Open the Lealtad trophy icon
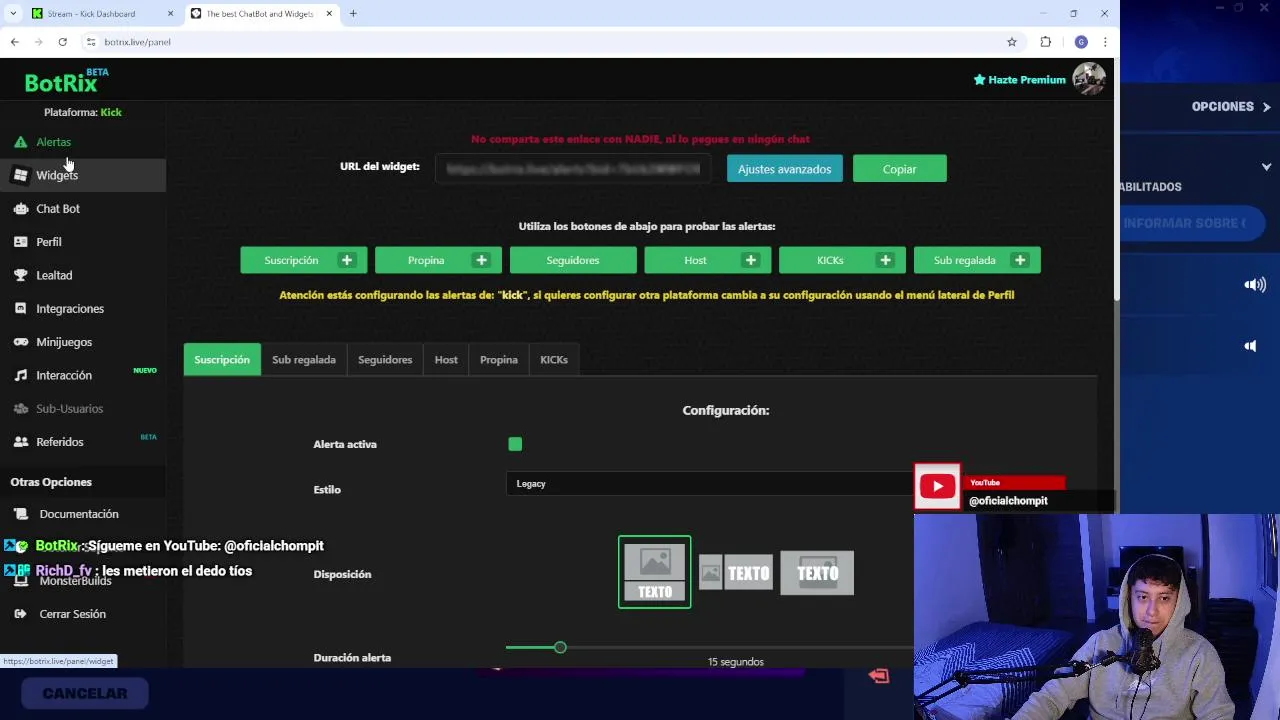 (20, 275)
